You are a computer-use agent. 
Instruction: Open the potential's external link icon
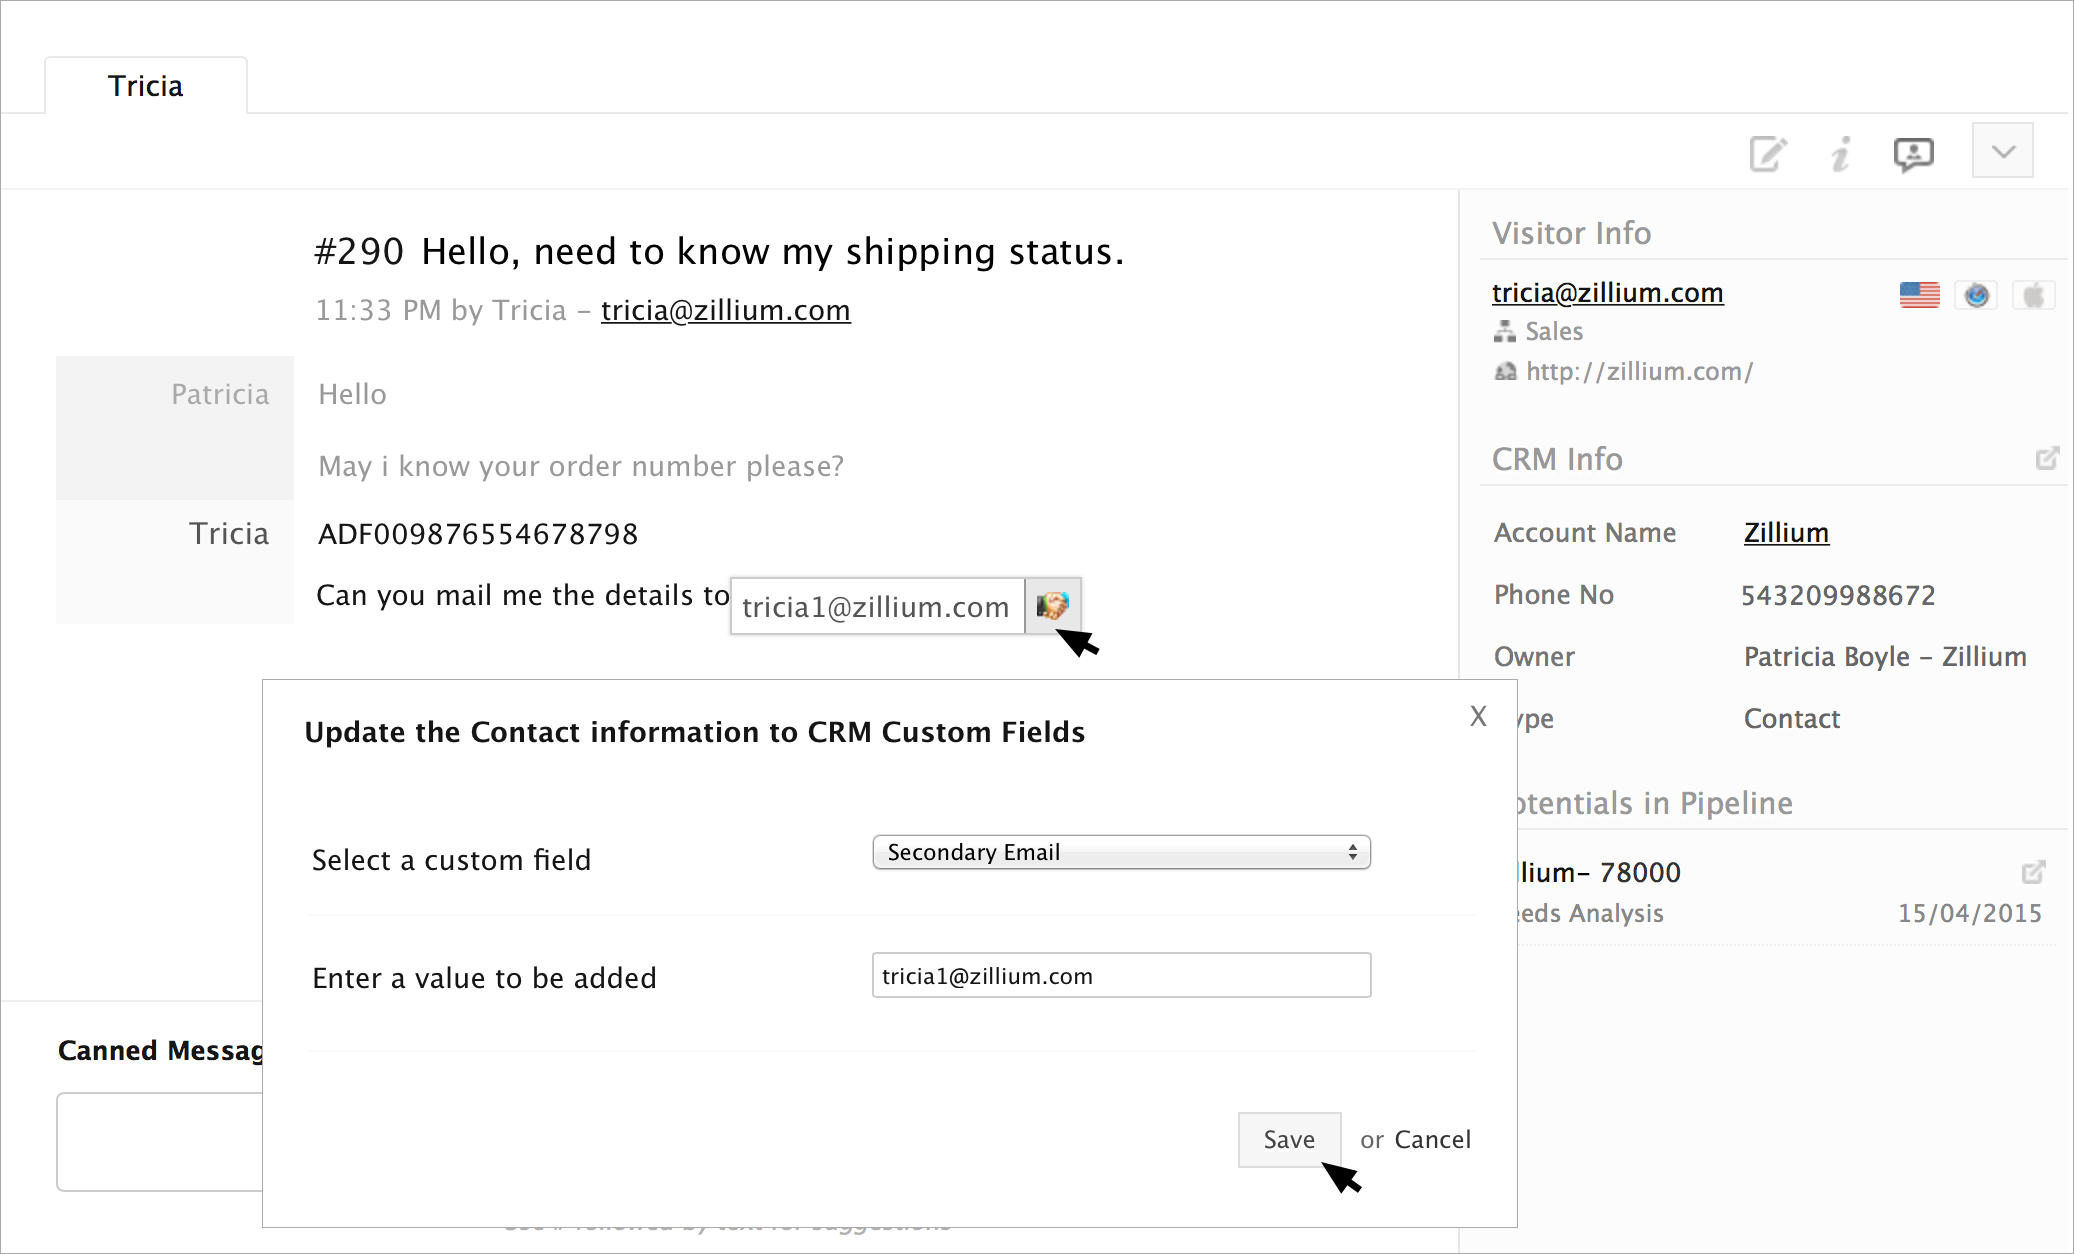2033,872
